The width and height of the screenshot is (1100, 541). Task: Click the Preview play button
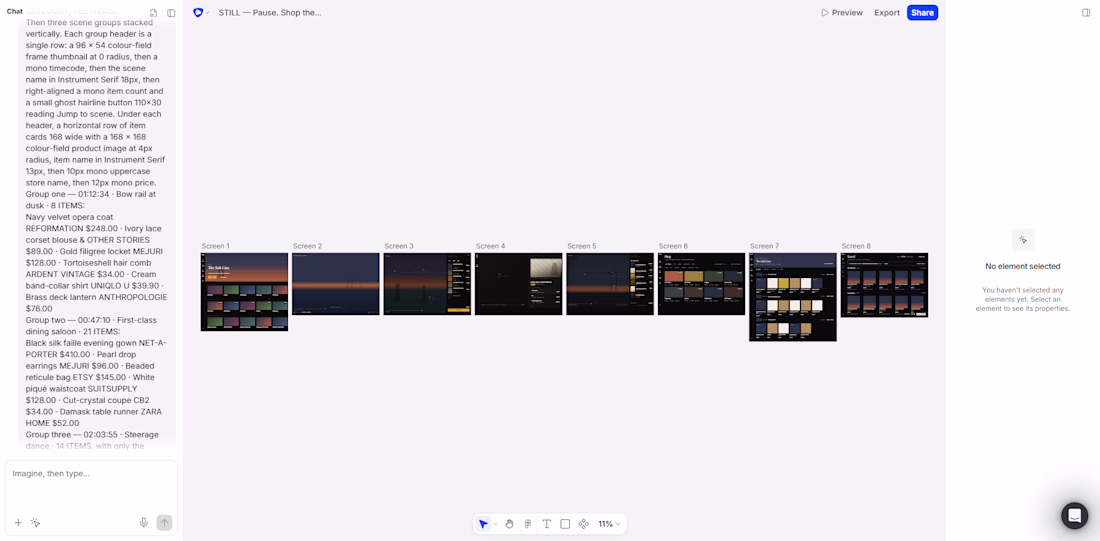pyautogui.click(x=842, y=13)
